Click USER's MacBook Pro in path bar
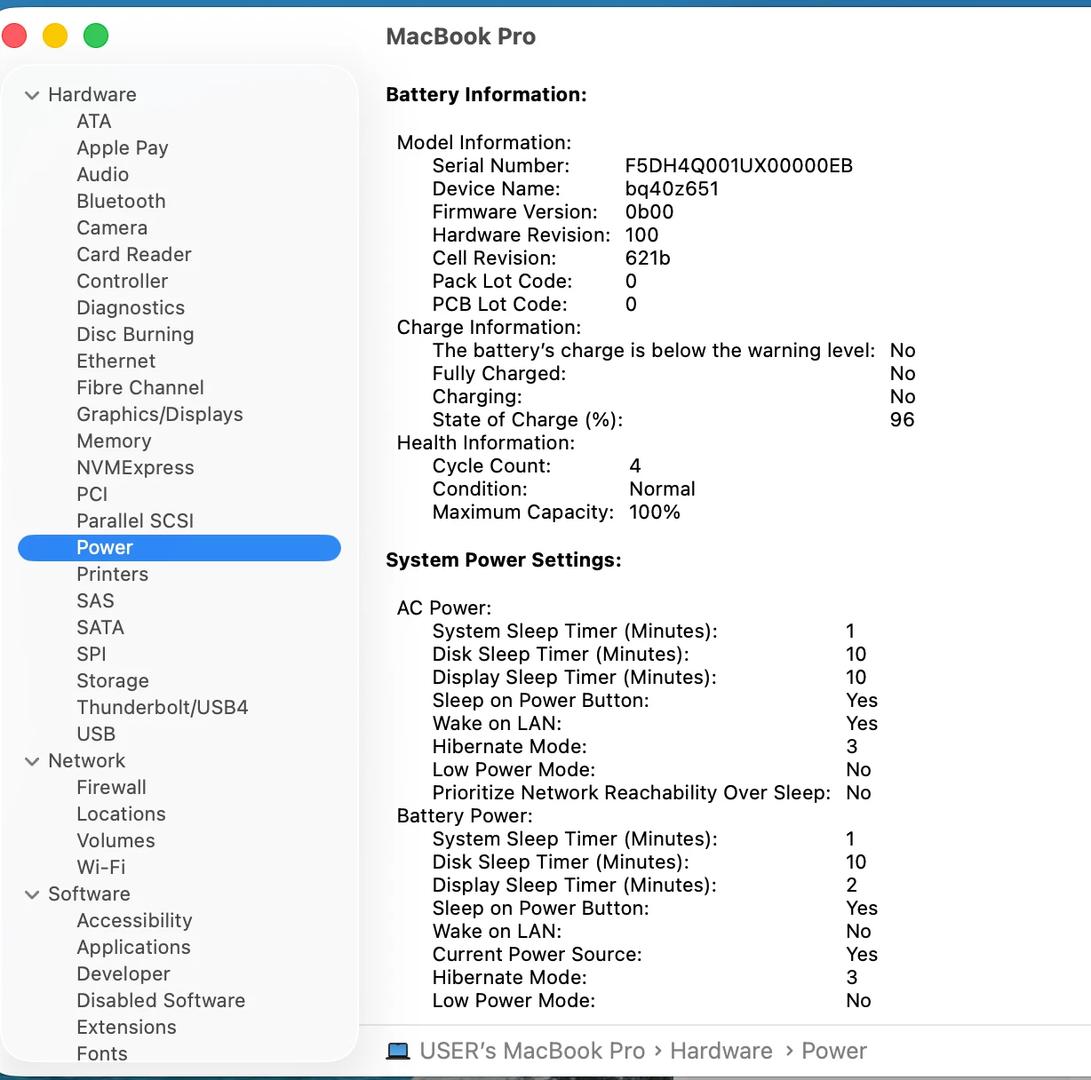 [532, 1051]
